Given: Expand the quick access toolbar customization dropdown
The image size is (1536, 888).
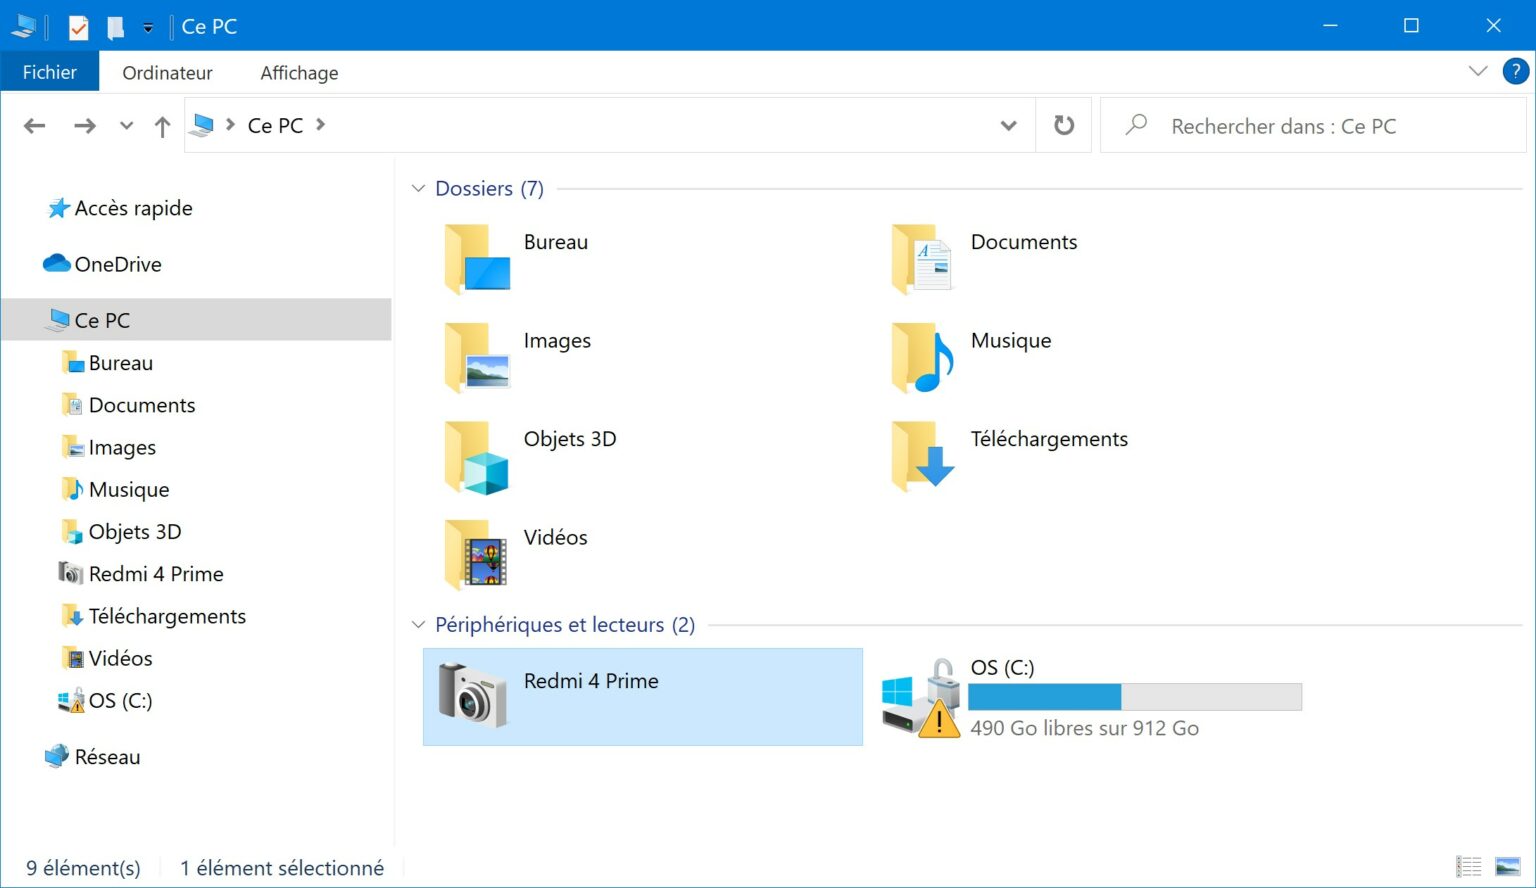Looking at the screenshot, I should coord(146,26).
